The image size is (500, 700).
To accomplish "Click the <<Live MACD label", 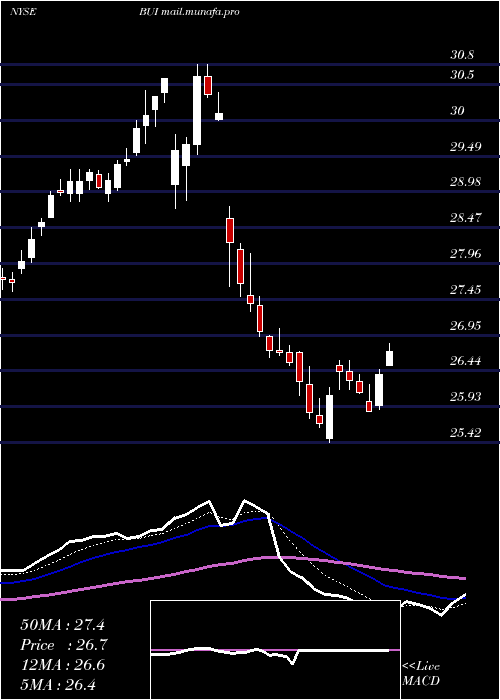I will coord(421,674).
